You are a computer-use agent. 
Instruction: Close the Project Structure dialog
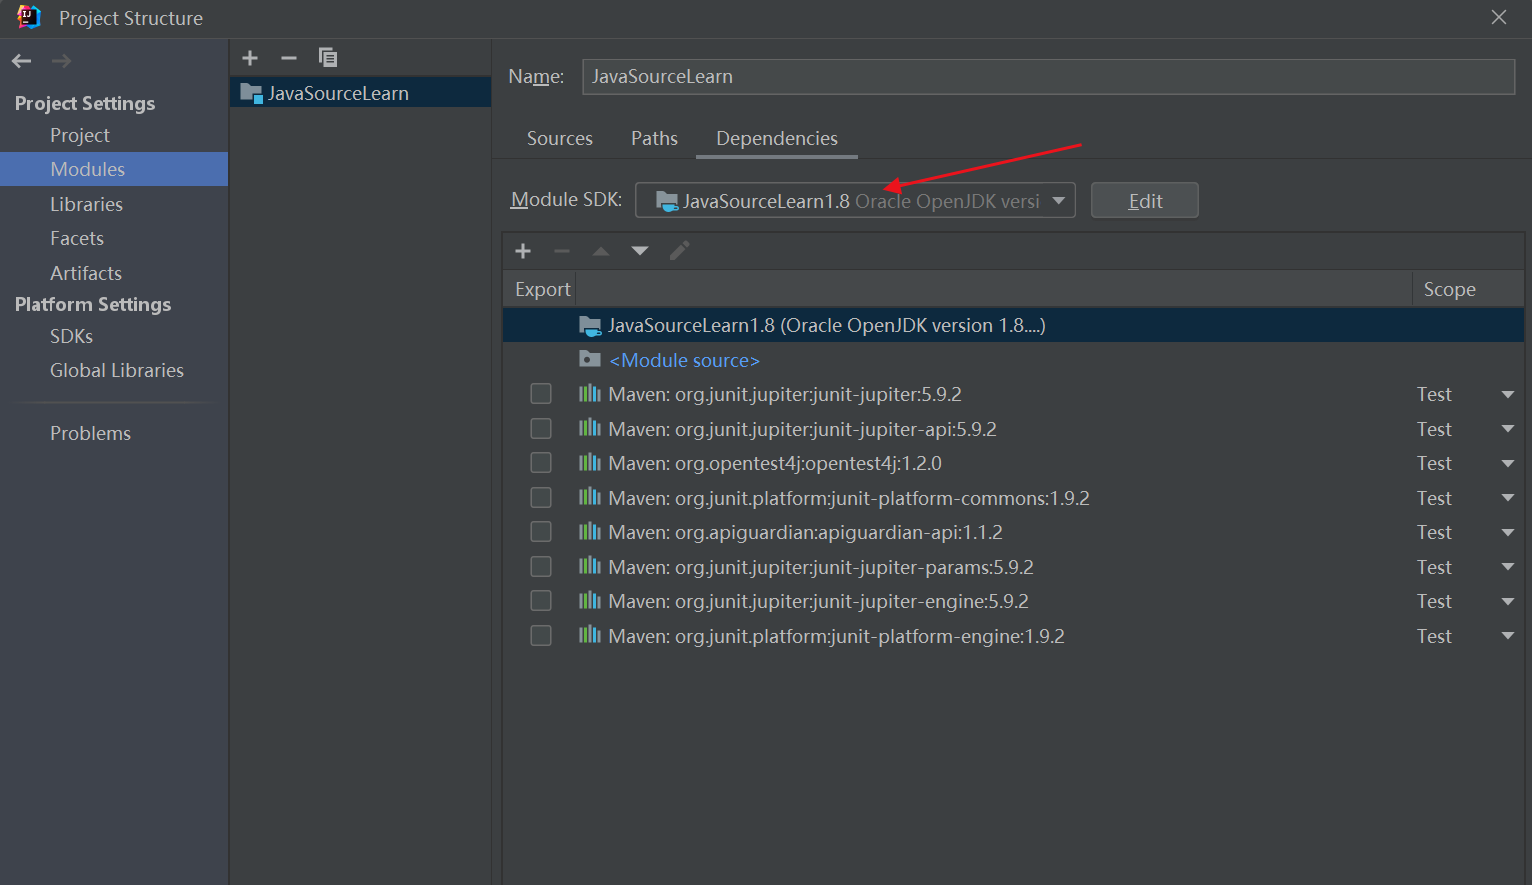[1499, 17]
